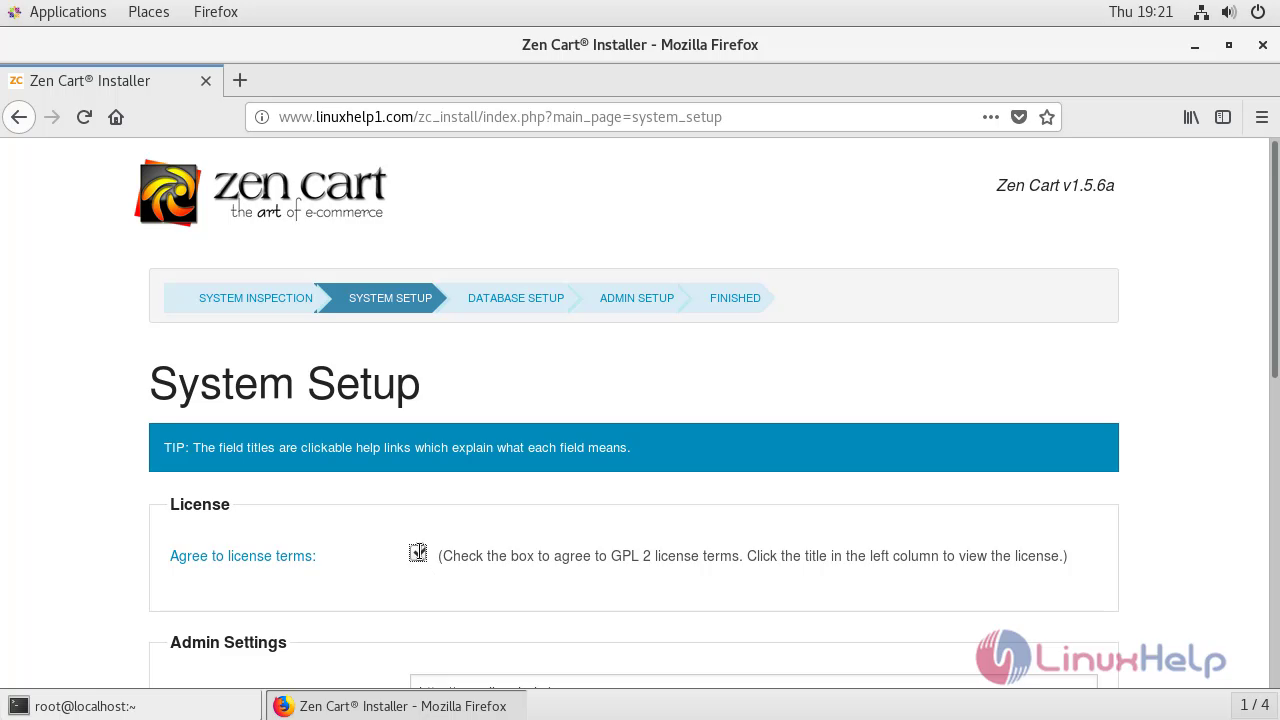Screen dimensions: 1280x720
Task: Select the Finished step
Action: pyautogui.click(x=735, y=298)
